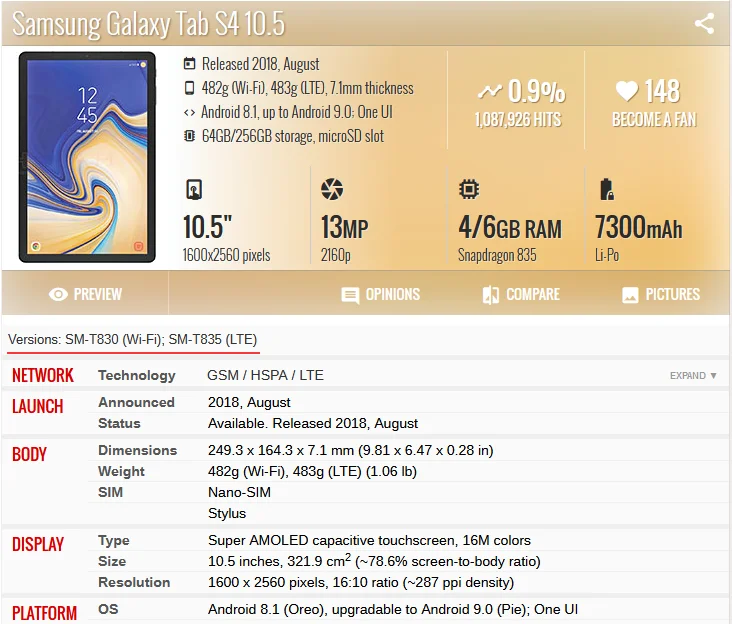Screen dimensions: 732x624
Task: Open the Preview tab
Action: point(85,294)
